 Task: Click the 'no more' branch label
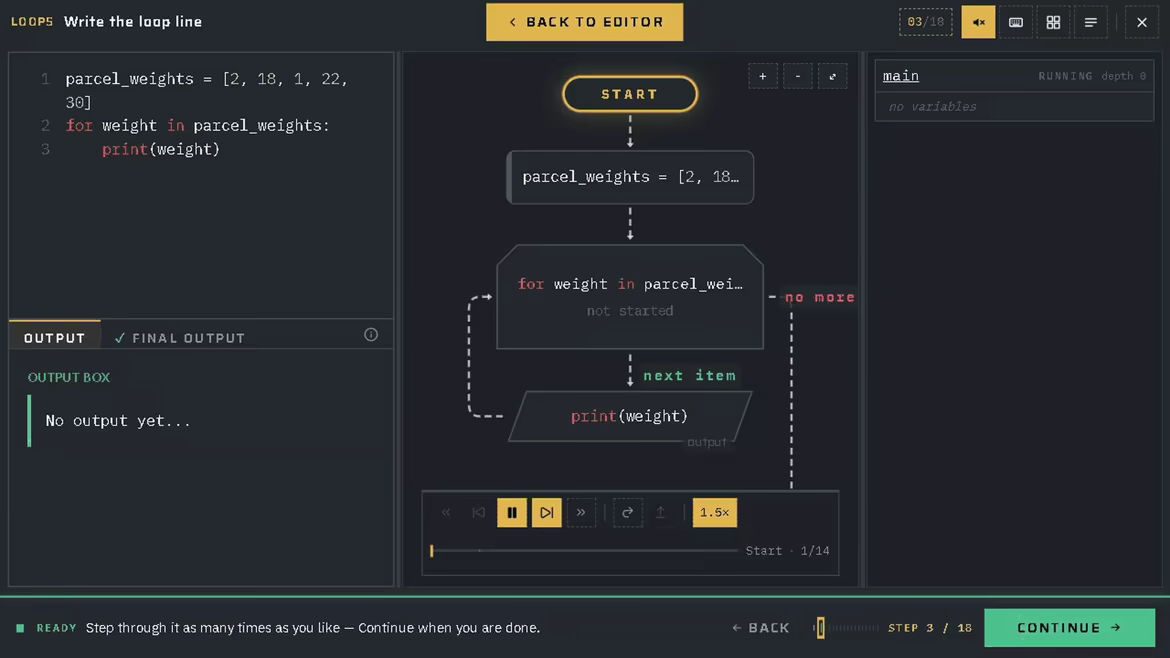819,297
